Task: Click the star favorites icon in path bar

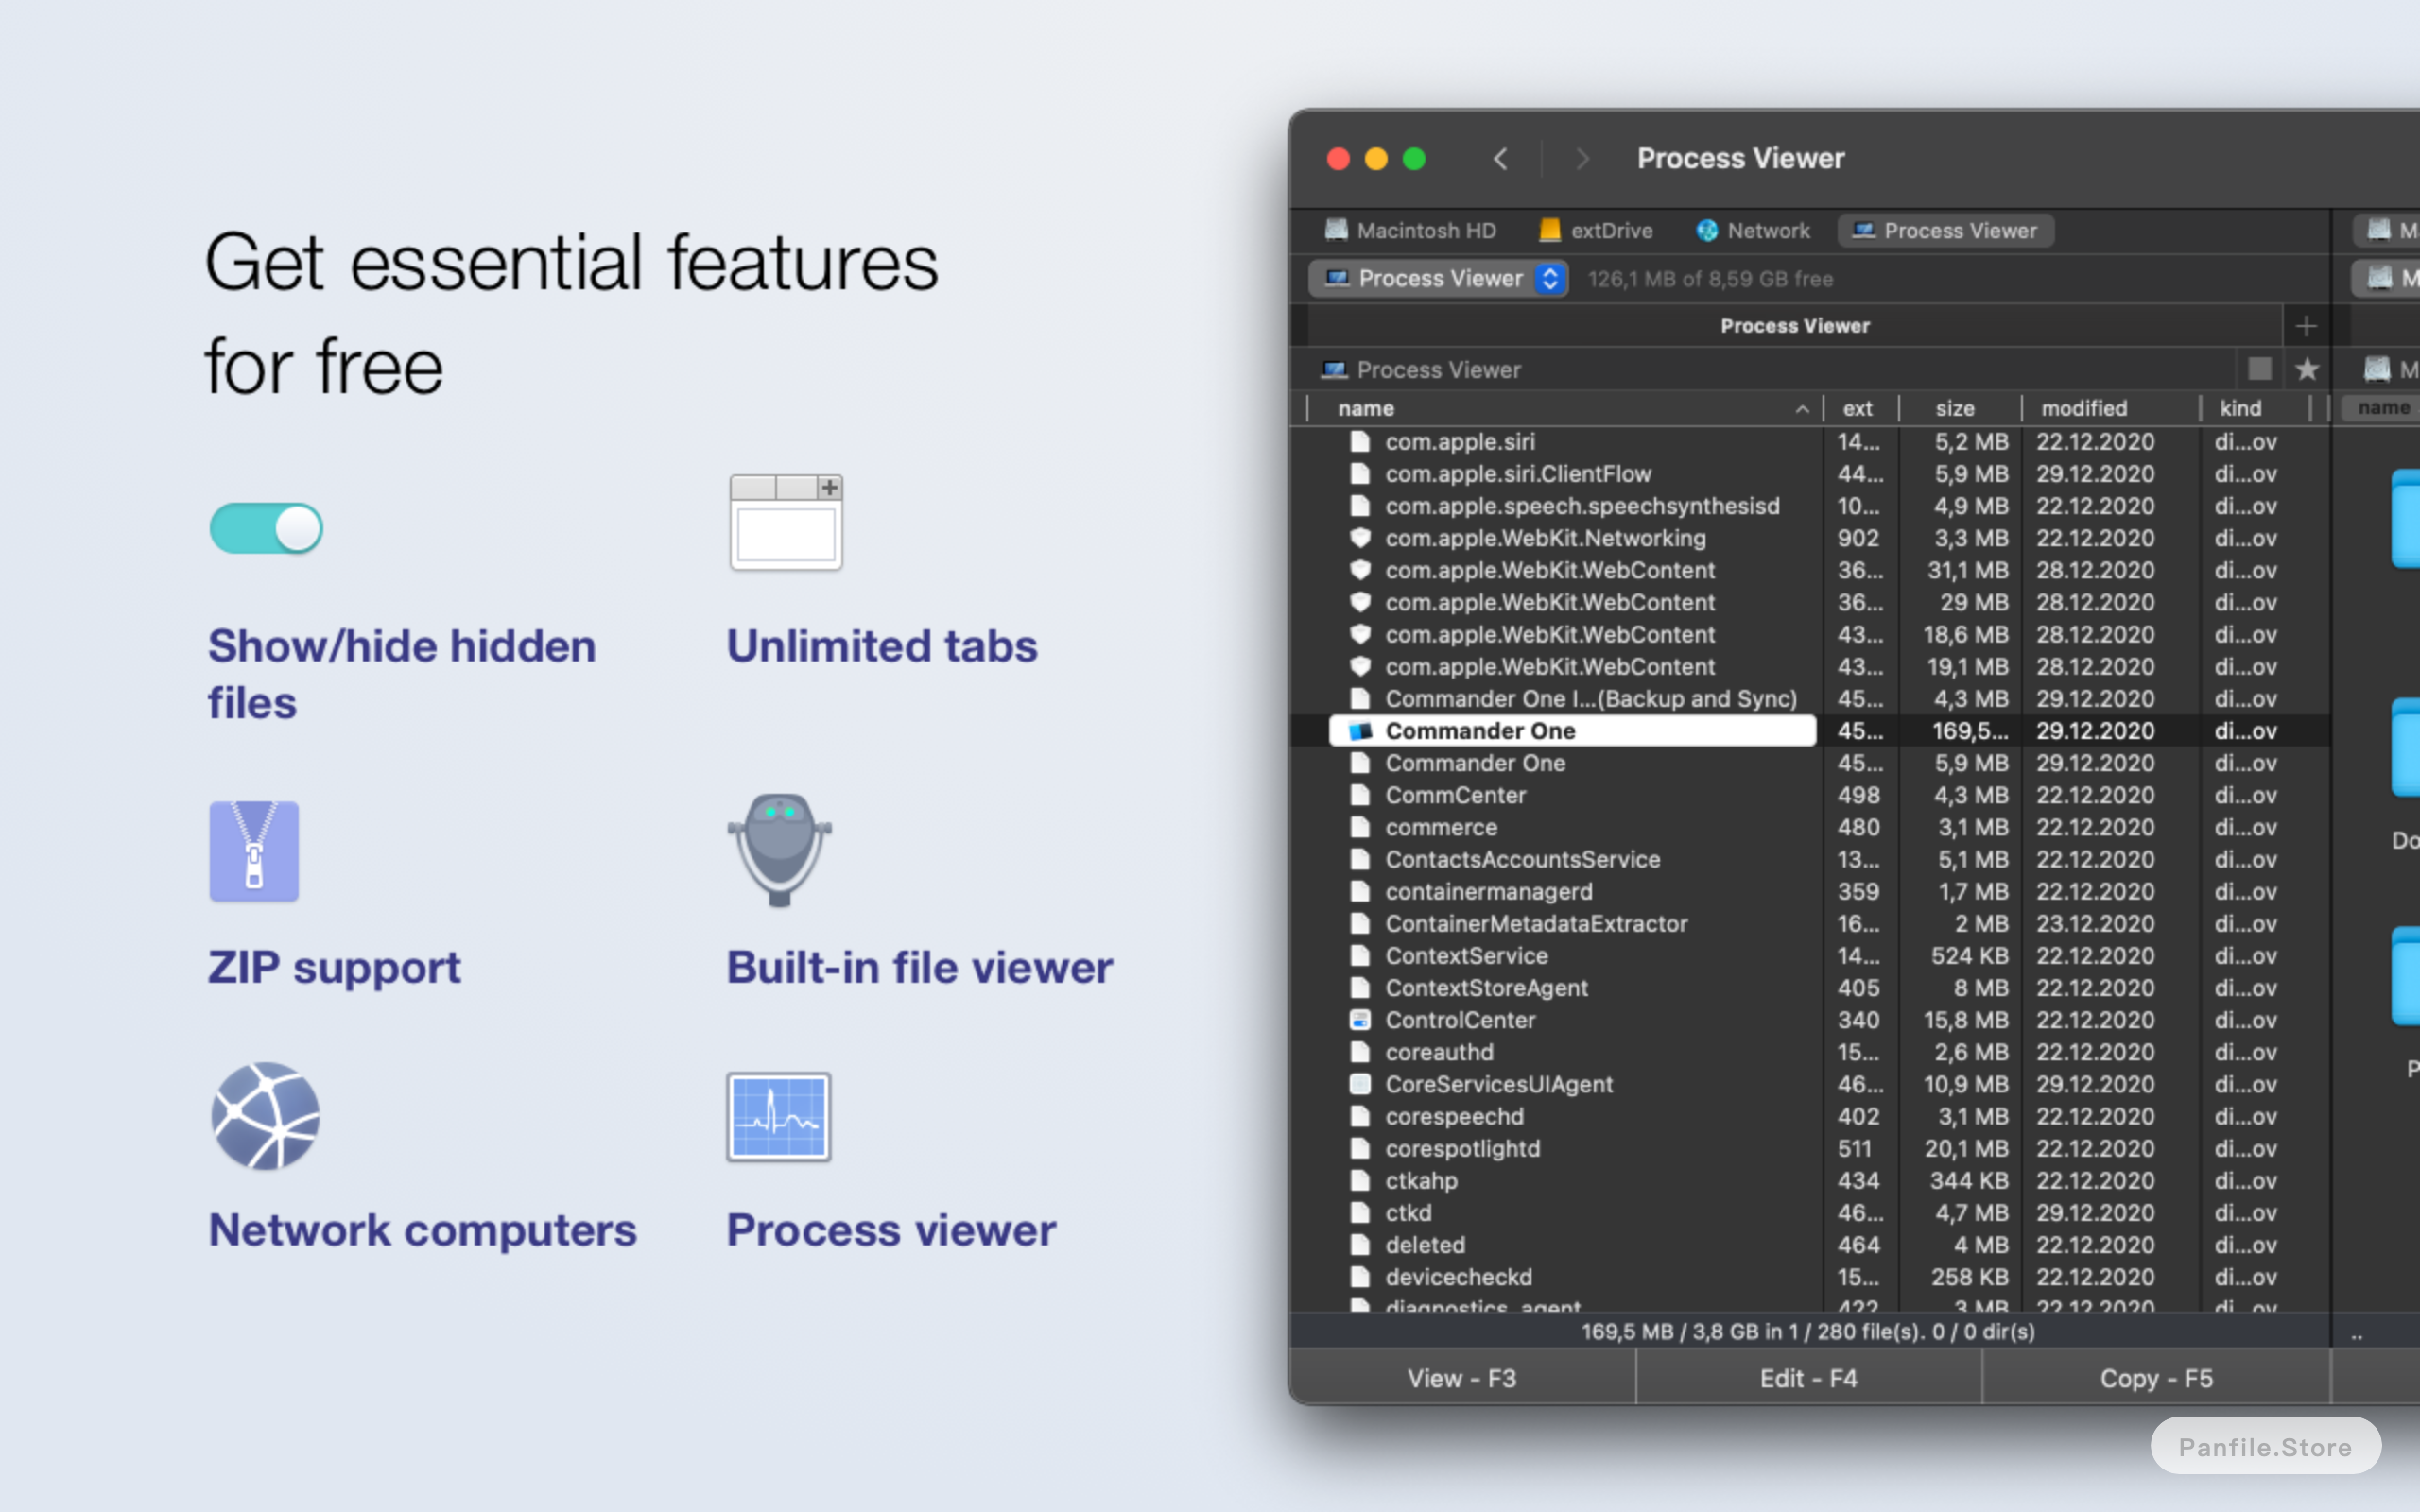Action: (2307, 369)
